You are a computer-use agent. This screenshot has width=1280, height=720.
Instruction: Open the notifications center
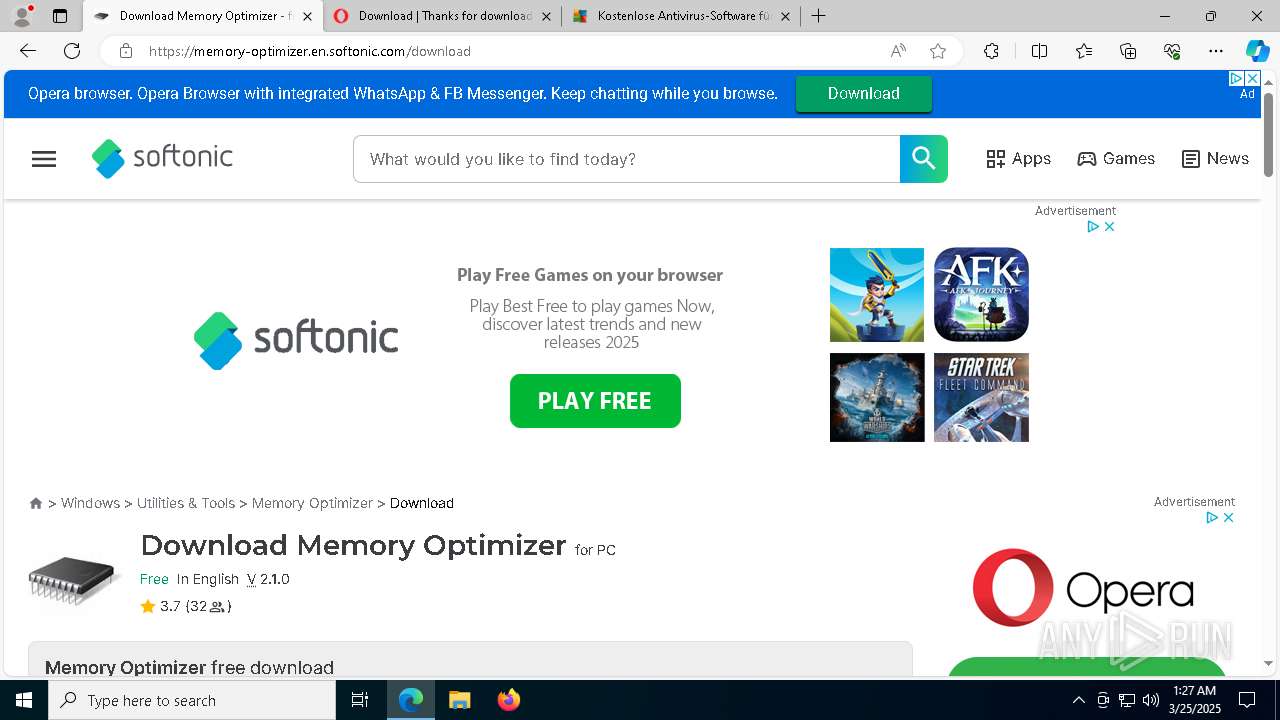coord(1247,700)
